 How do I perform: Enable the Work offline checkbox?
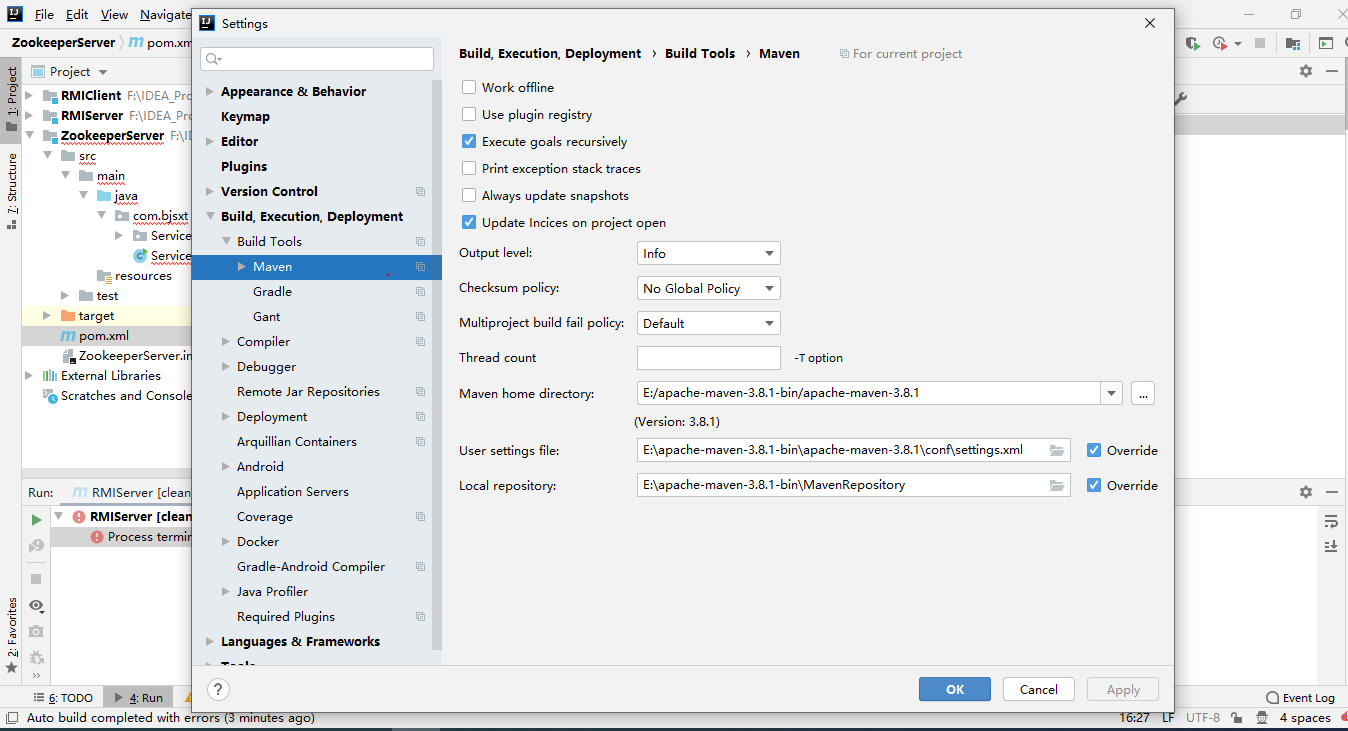(x=469, y=88)
